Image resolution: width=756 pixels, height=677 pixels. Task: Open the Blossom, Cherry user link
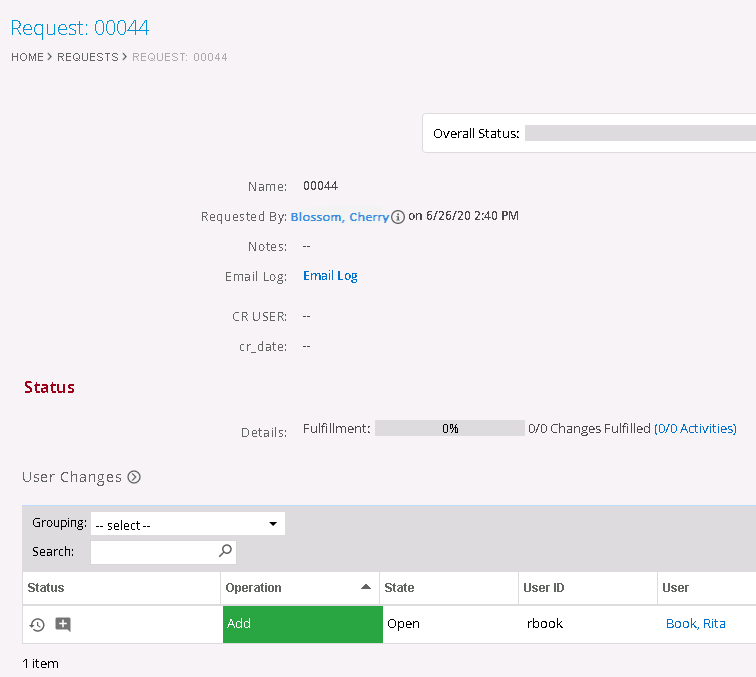point(339,217)
